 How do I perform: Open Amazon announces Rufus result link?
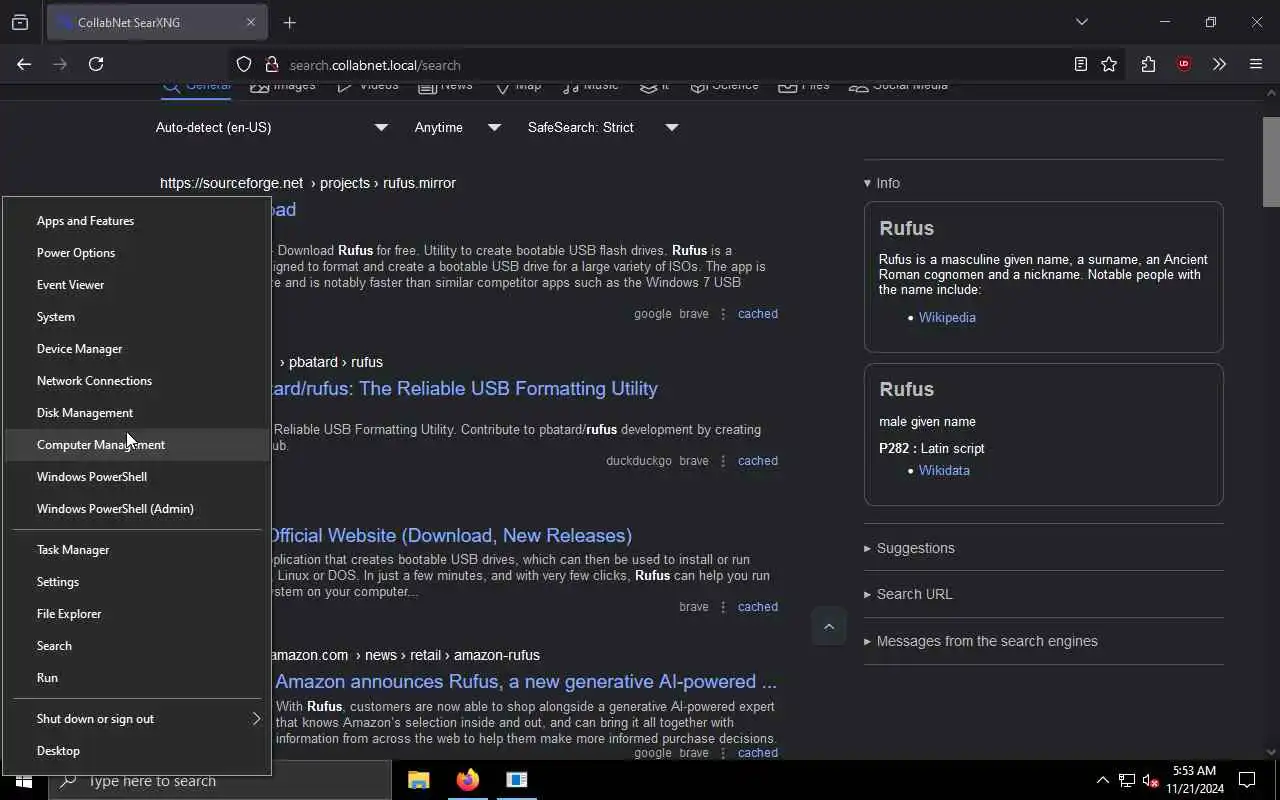pyautogui.click(x=526, y=681)
